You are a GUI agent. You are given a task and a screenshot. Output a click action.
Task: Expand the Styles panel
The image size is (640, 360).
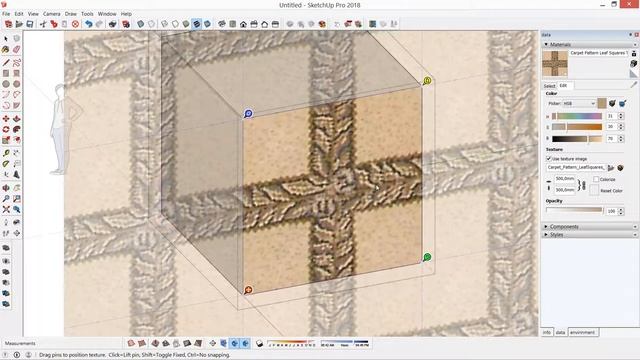[x=546, y=235]
